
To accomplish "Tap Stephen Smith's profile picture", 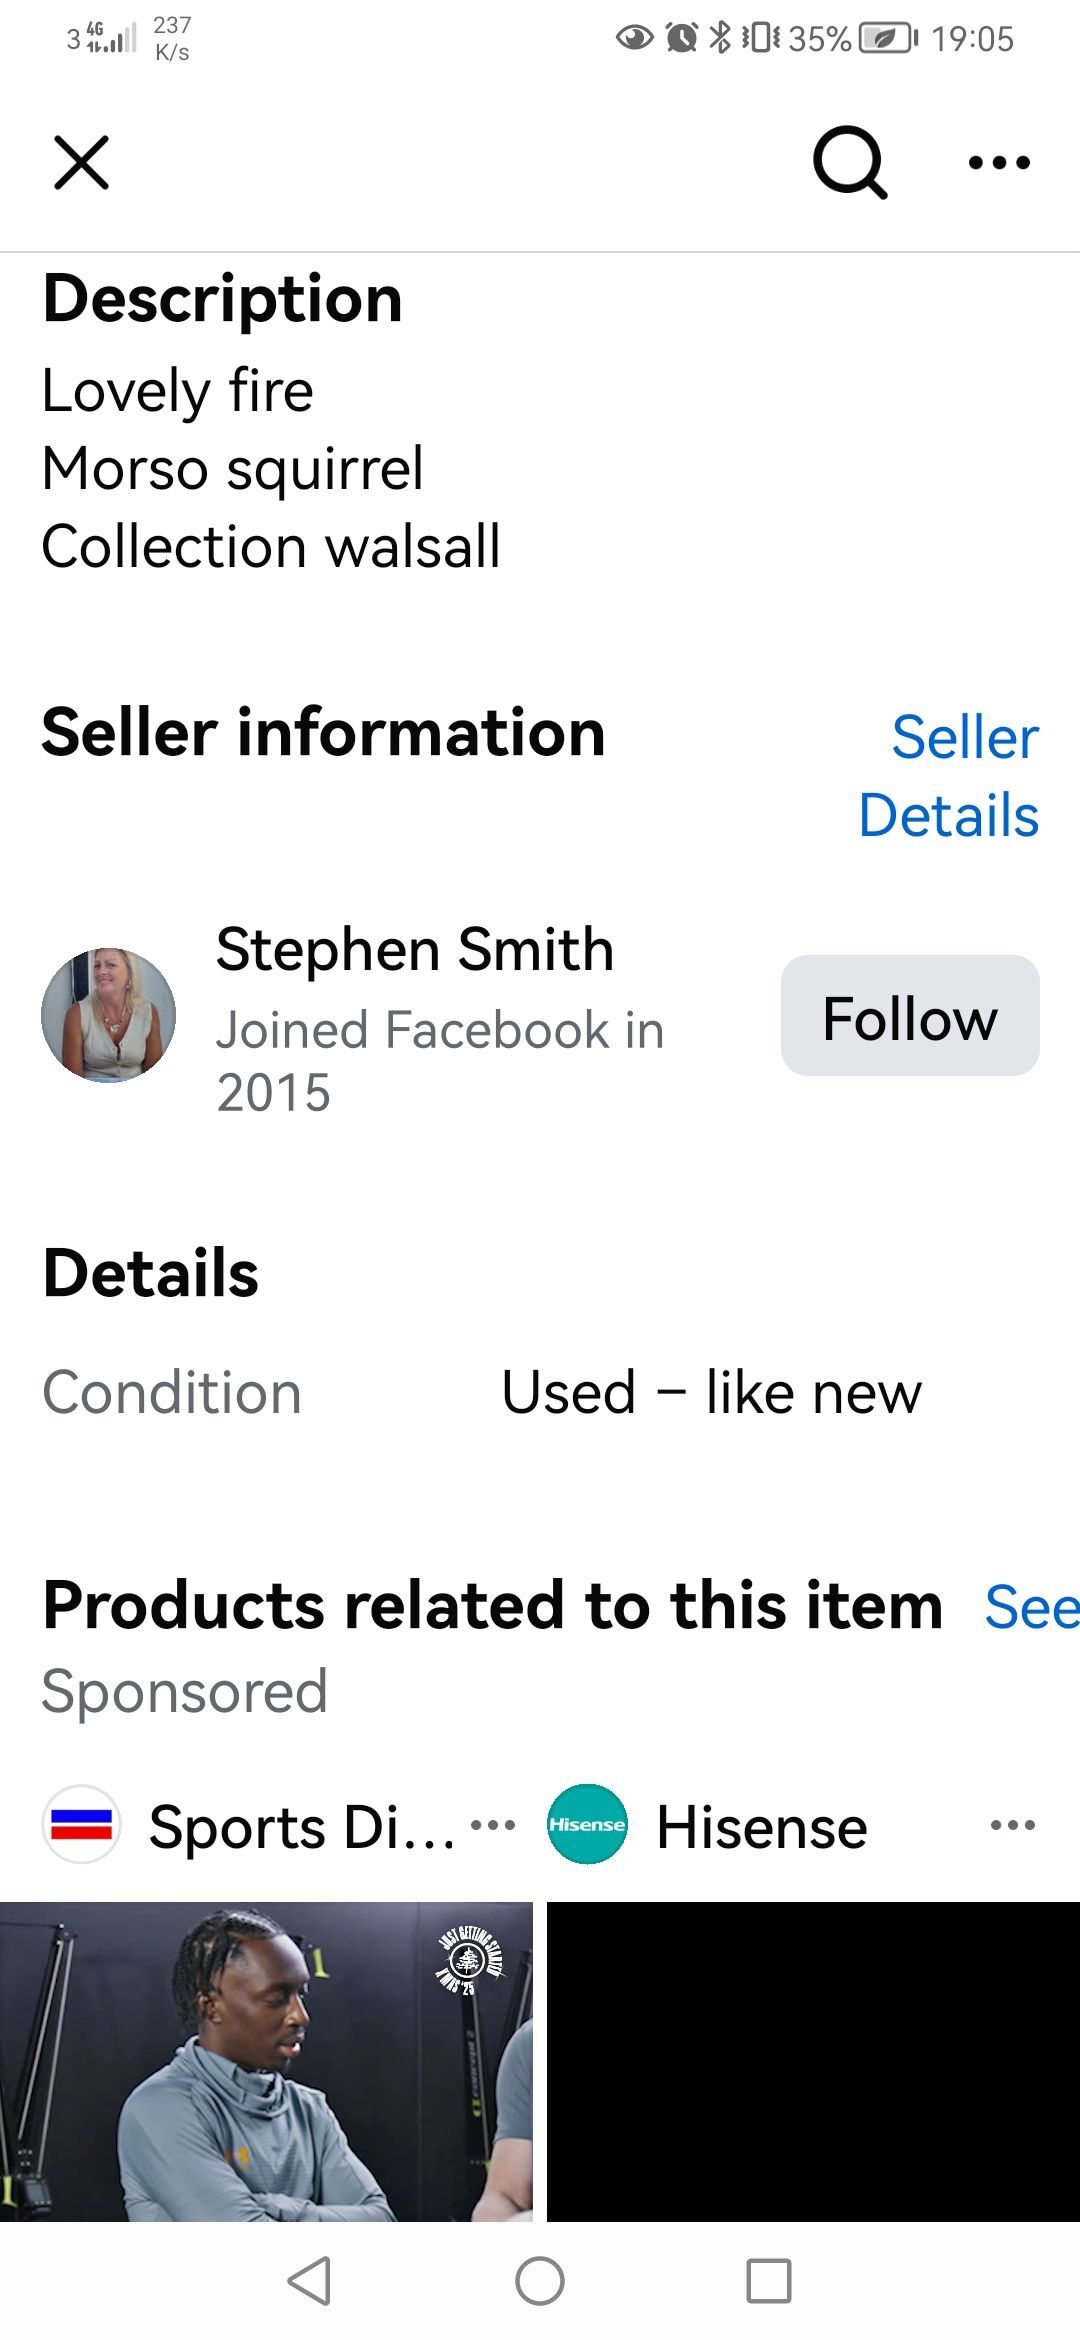I will [x=108, y=1015].
